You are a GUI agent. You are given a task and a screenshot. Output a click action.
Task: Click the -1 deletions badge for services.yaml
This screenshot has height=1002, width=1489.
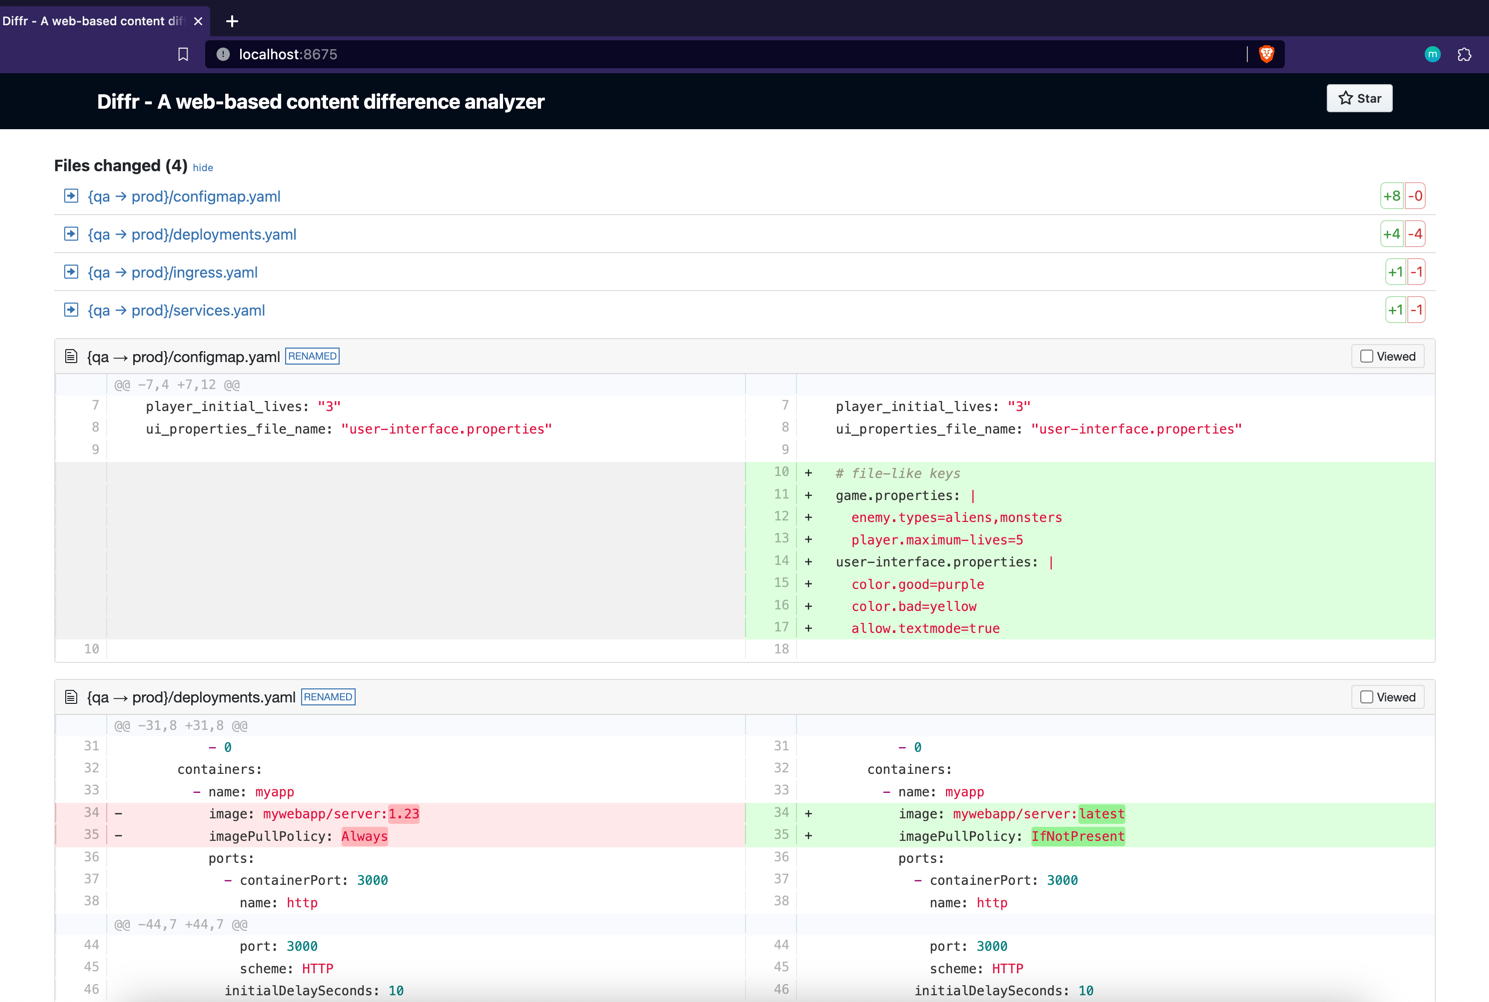tap(1416, 310)
